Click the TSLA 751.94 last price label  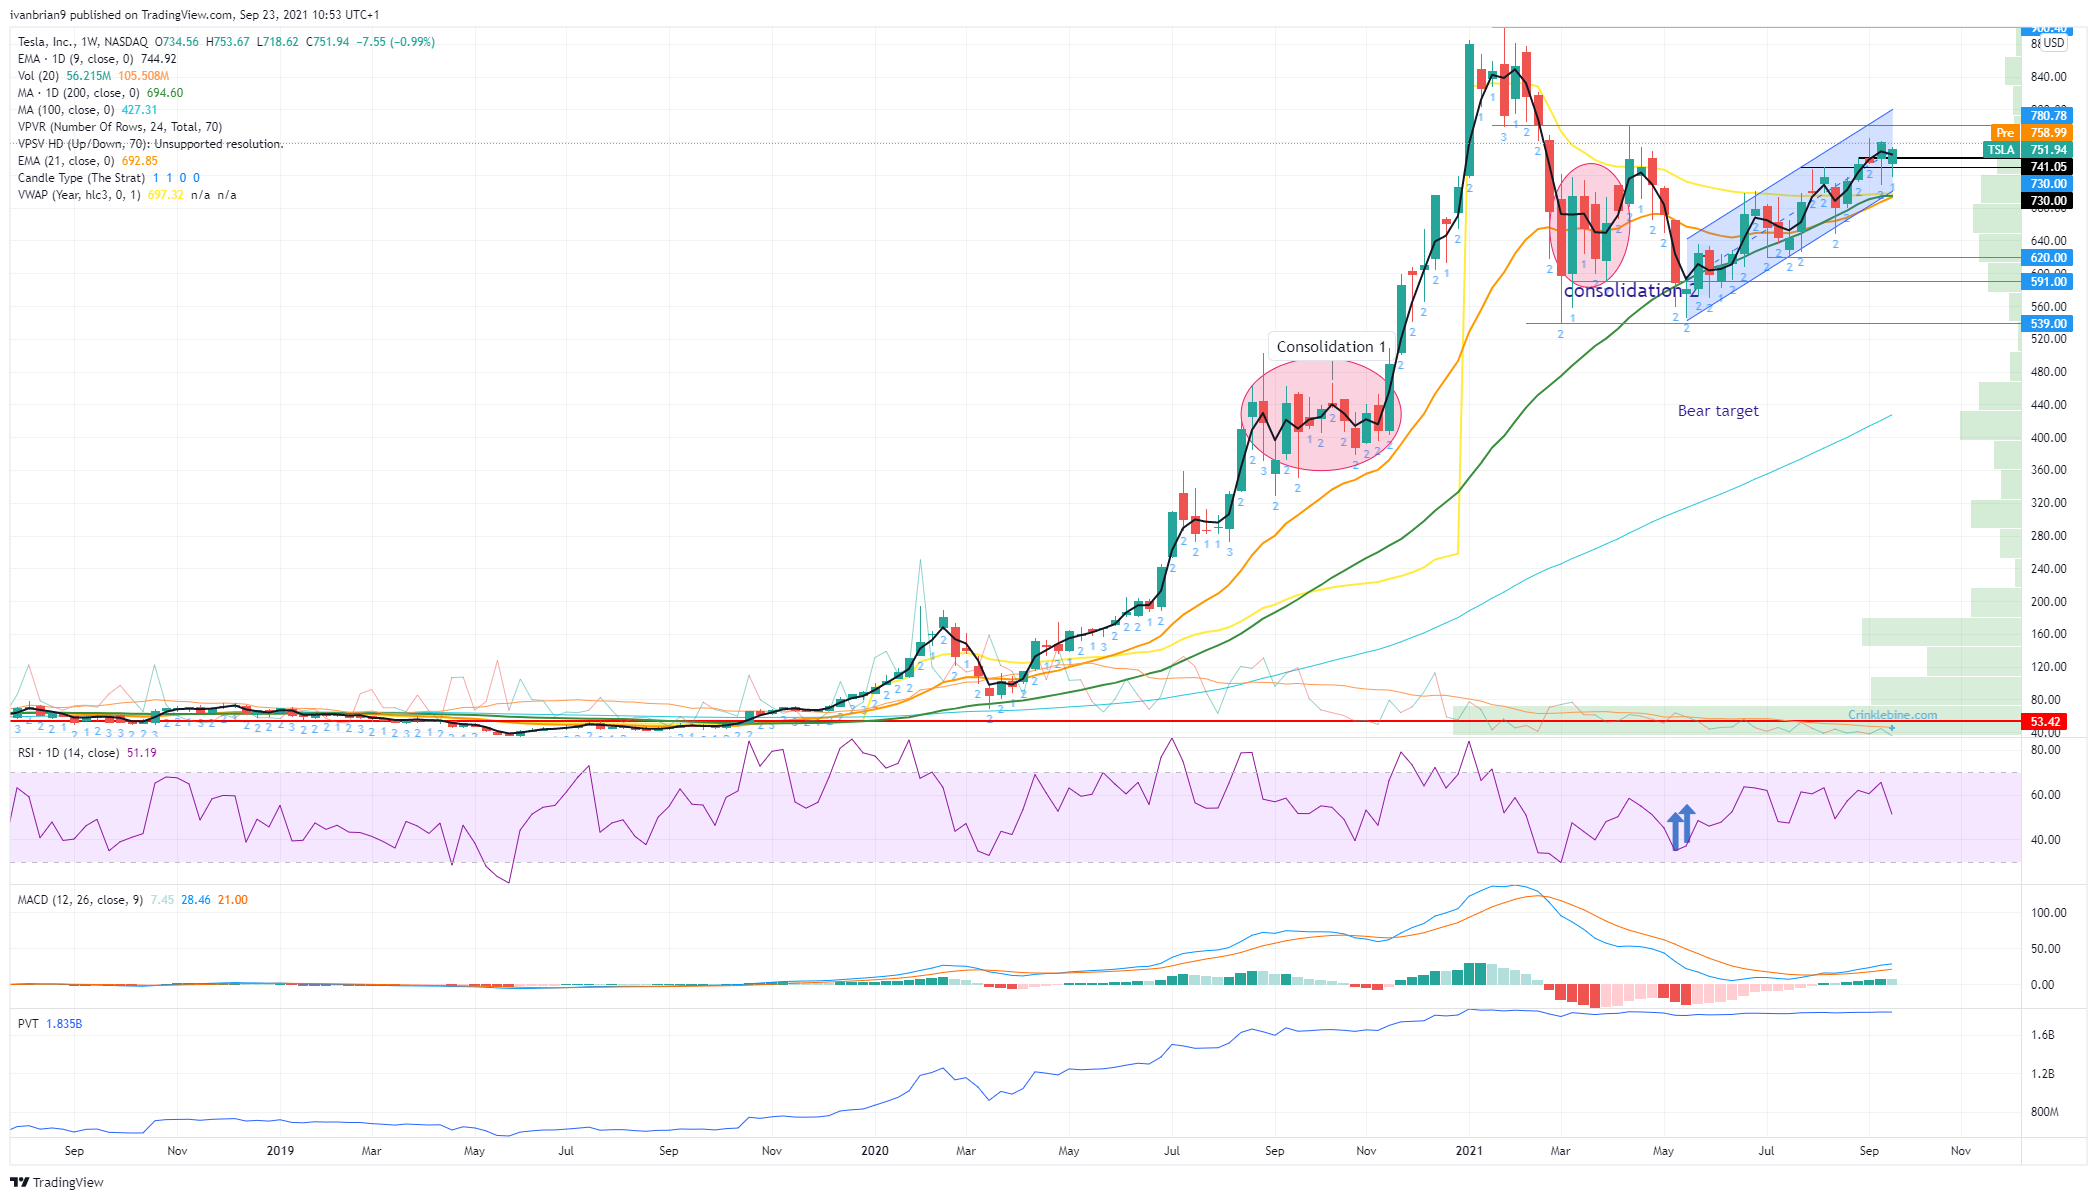pyautogui.click(x=2028, y=150)
